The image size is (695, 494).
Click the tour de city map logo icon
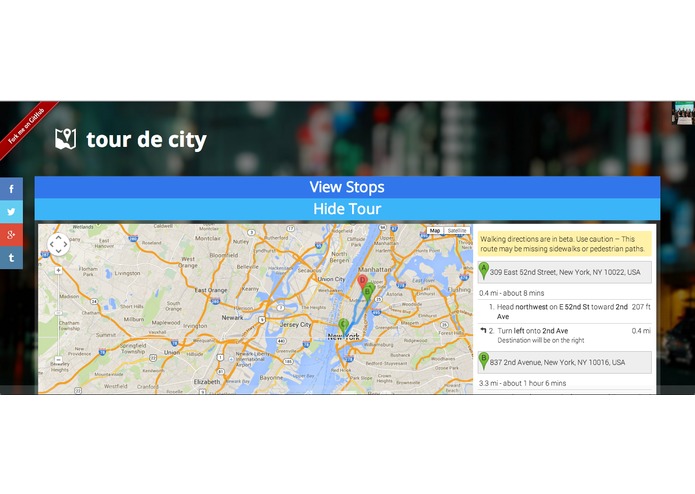point(66,139)
